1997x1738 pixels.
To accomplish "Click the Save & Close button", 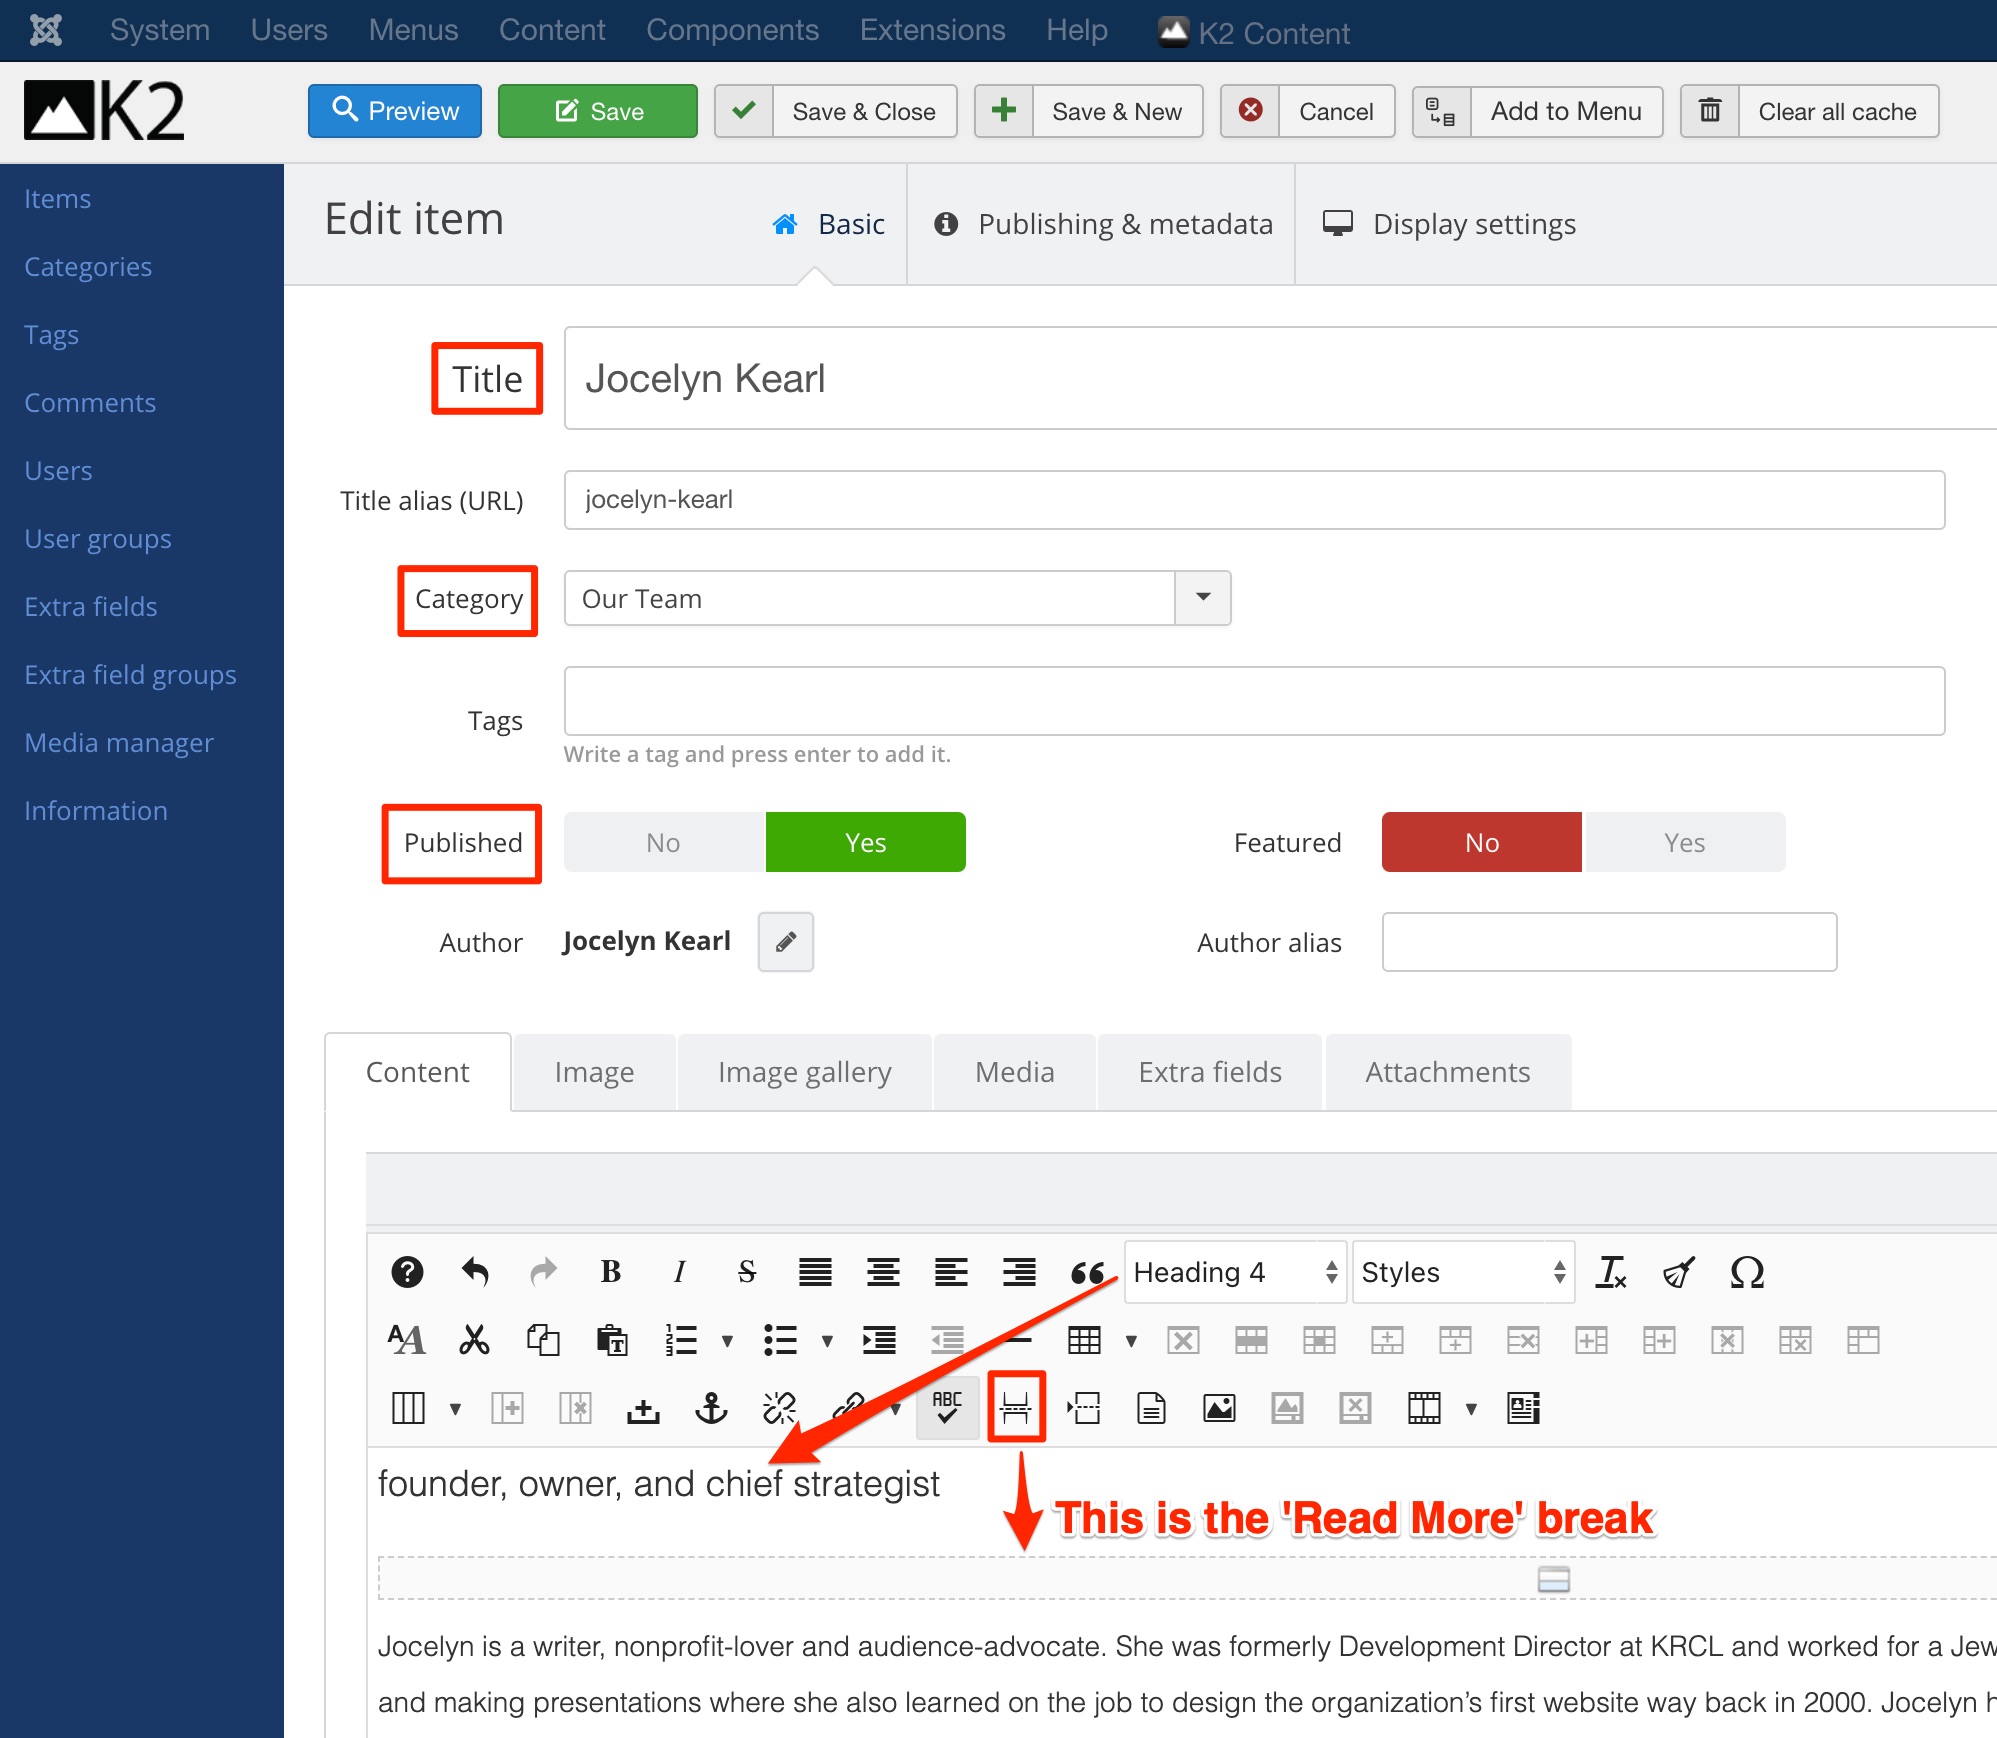I will [x=866, y=112].
